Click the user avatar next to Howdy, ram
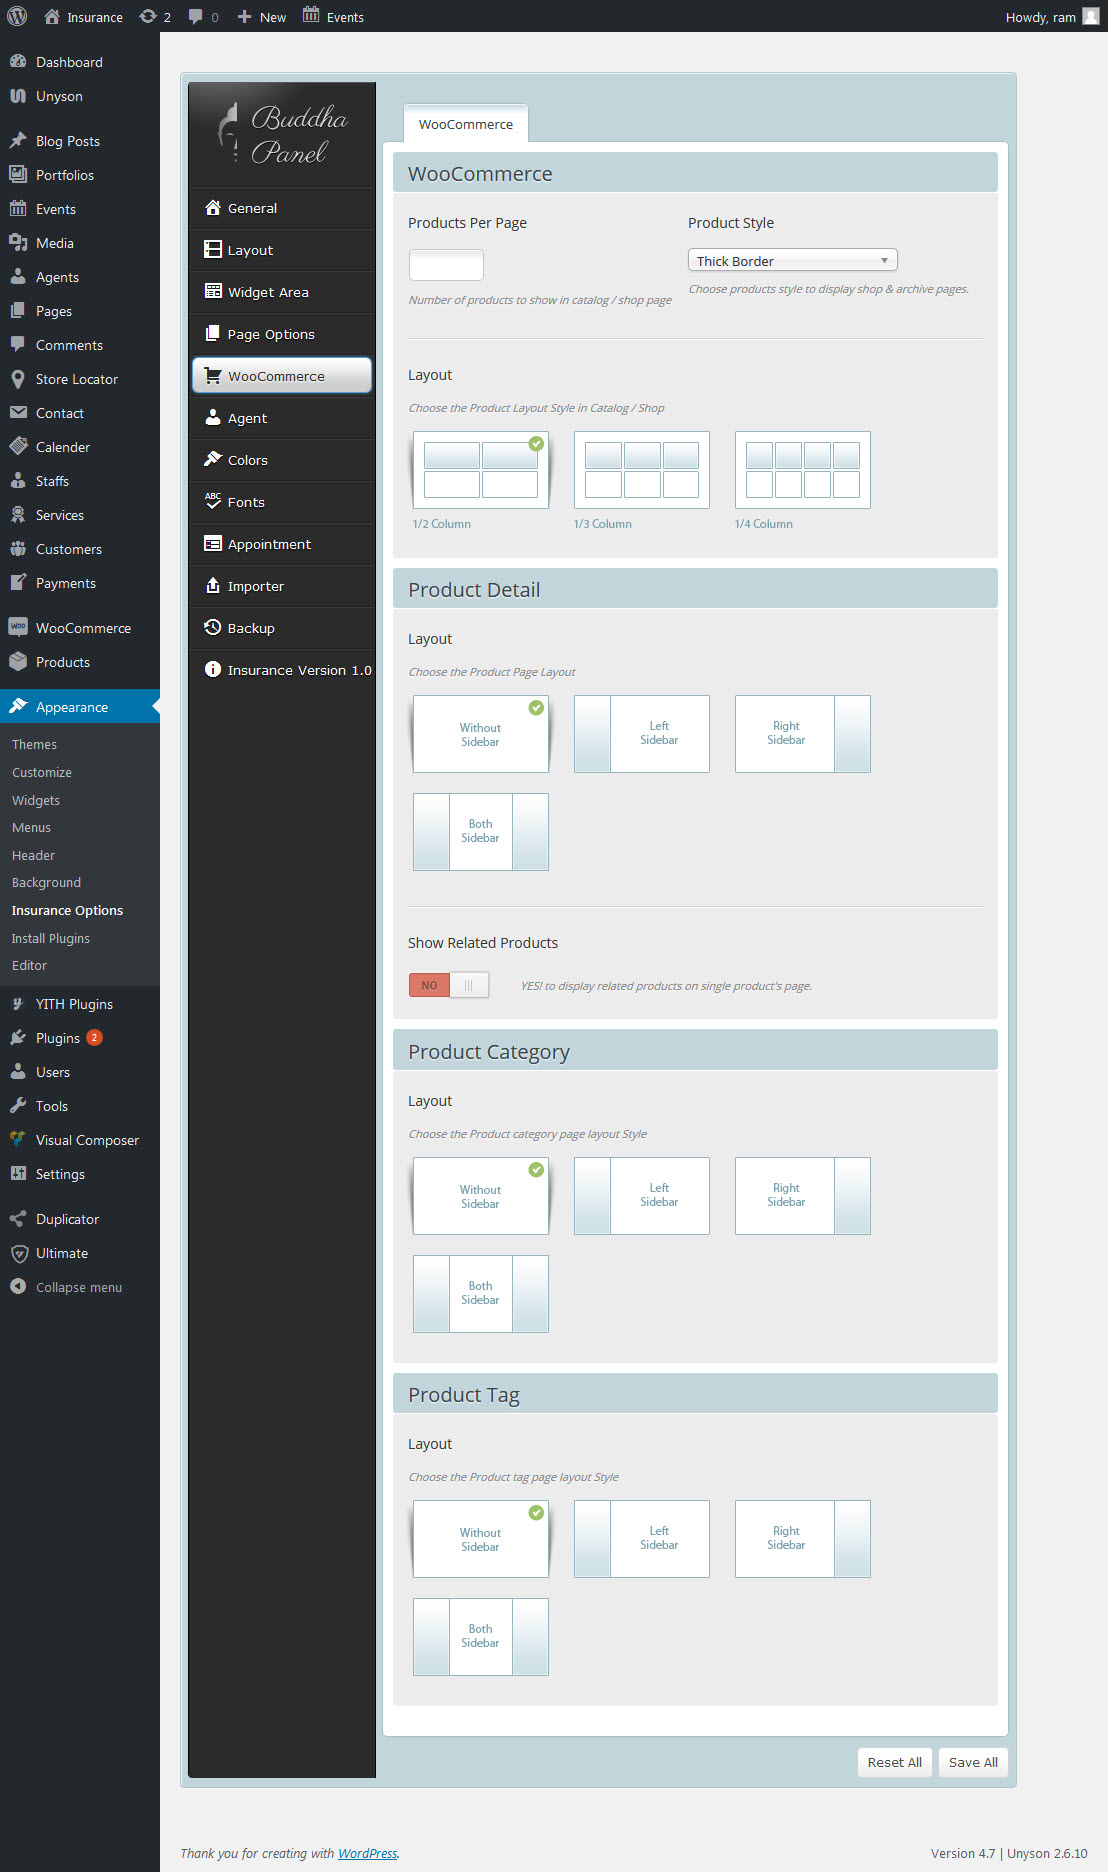 pyautogui.click(x=1091, y=16)
